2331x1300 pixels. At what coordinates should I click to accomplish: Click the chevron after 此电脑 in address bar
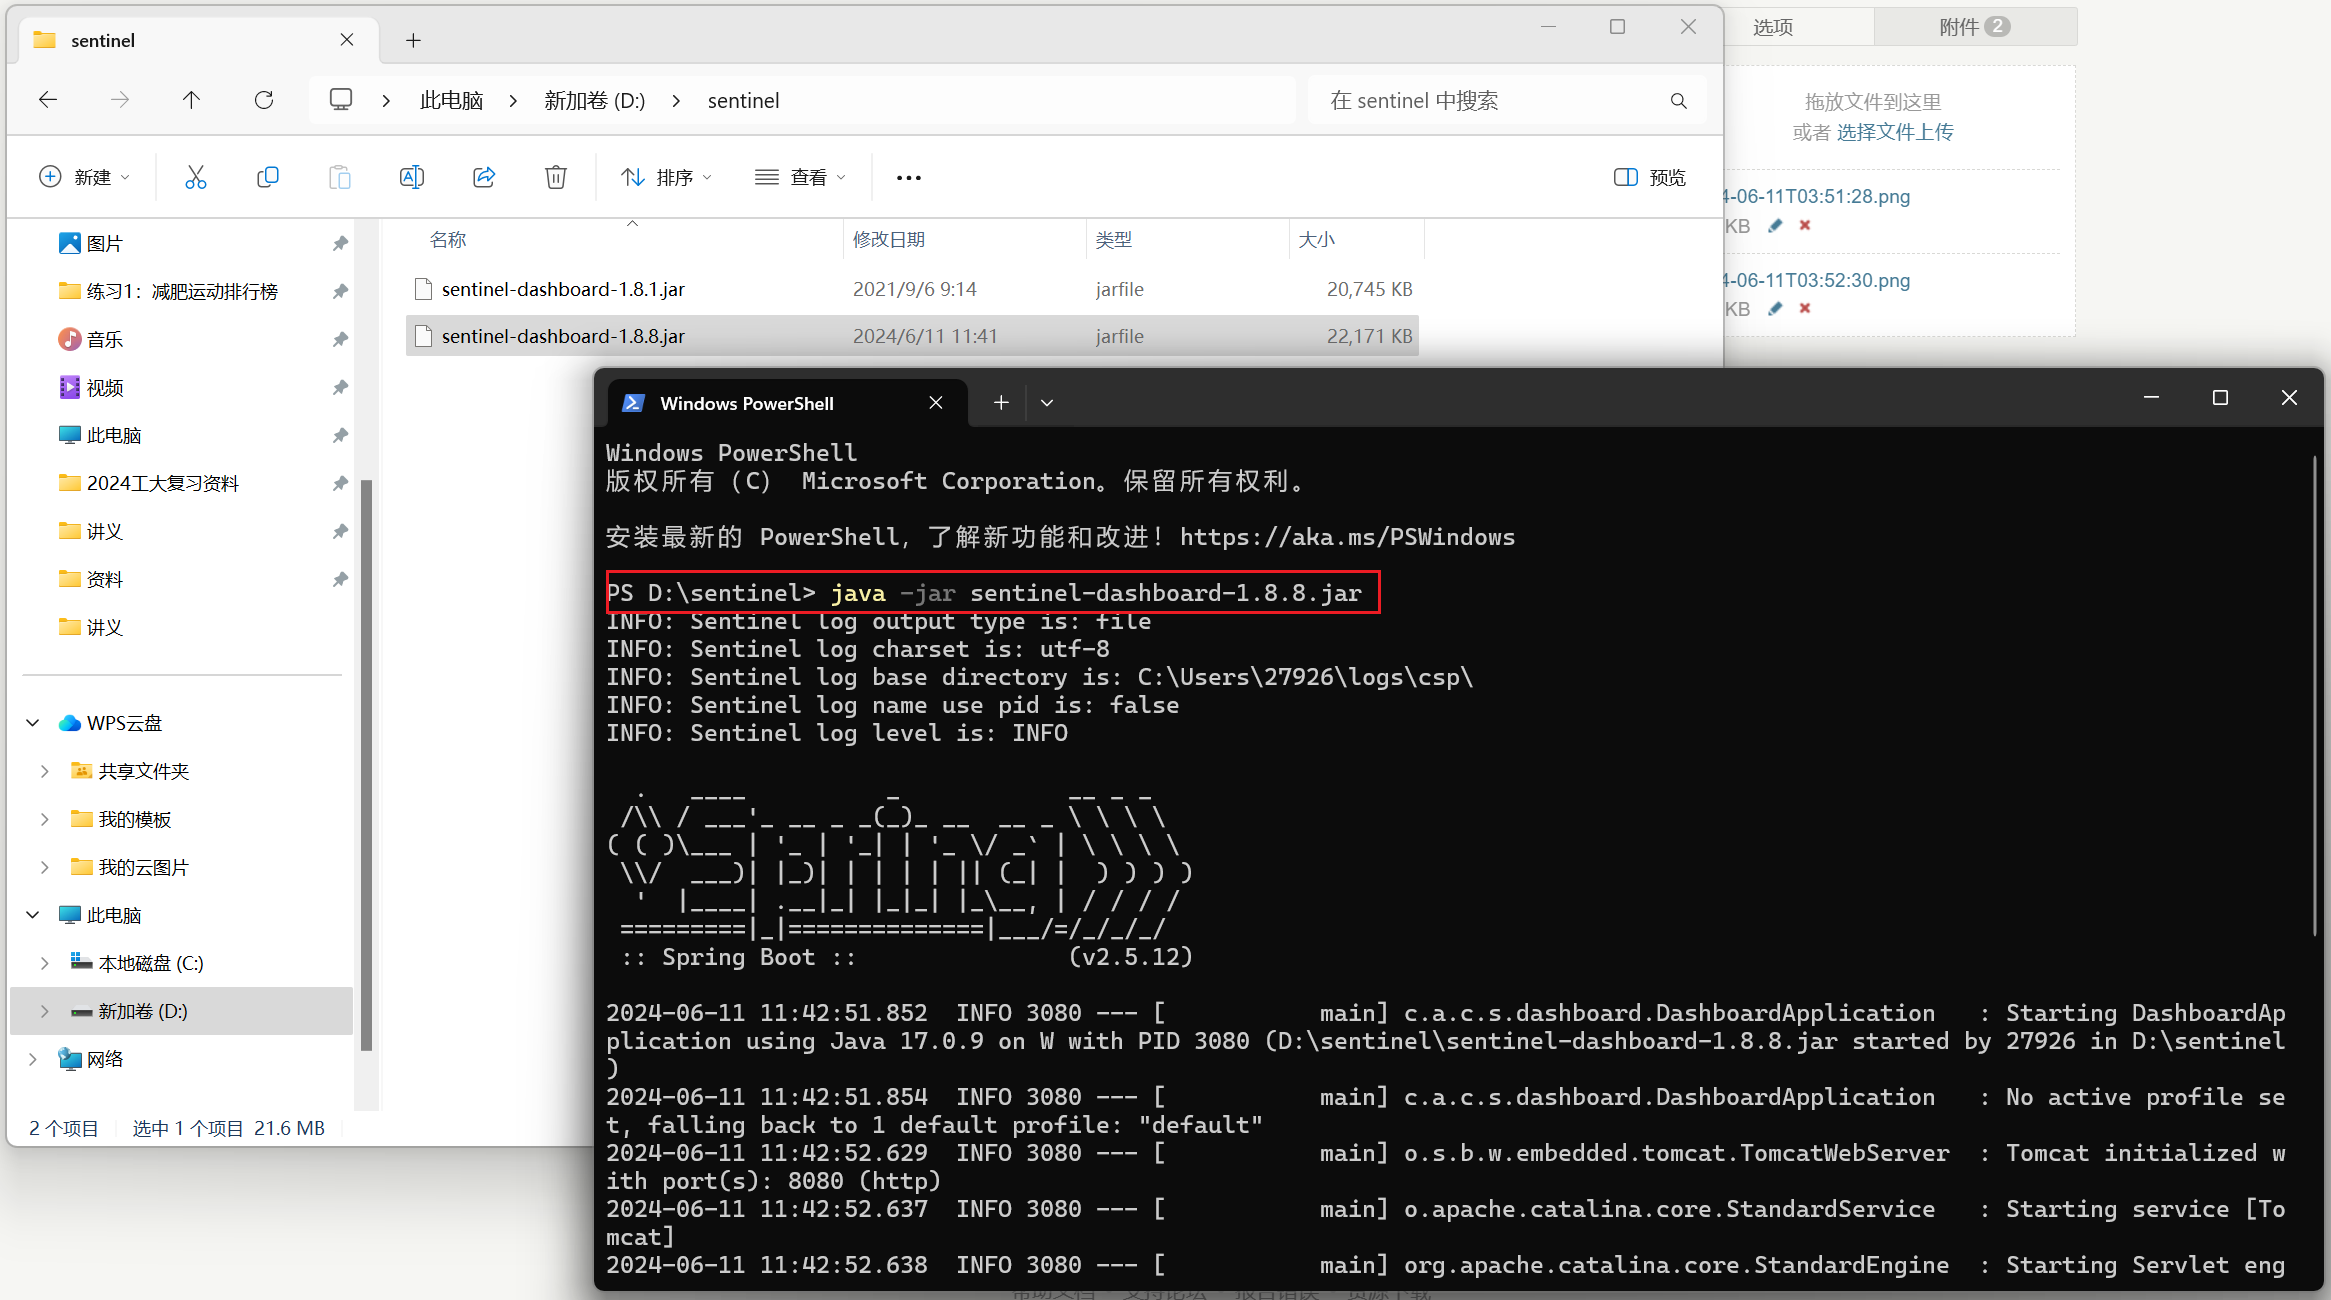point(513,101)
